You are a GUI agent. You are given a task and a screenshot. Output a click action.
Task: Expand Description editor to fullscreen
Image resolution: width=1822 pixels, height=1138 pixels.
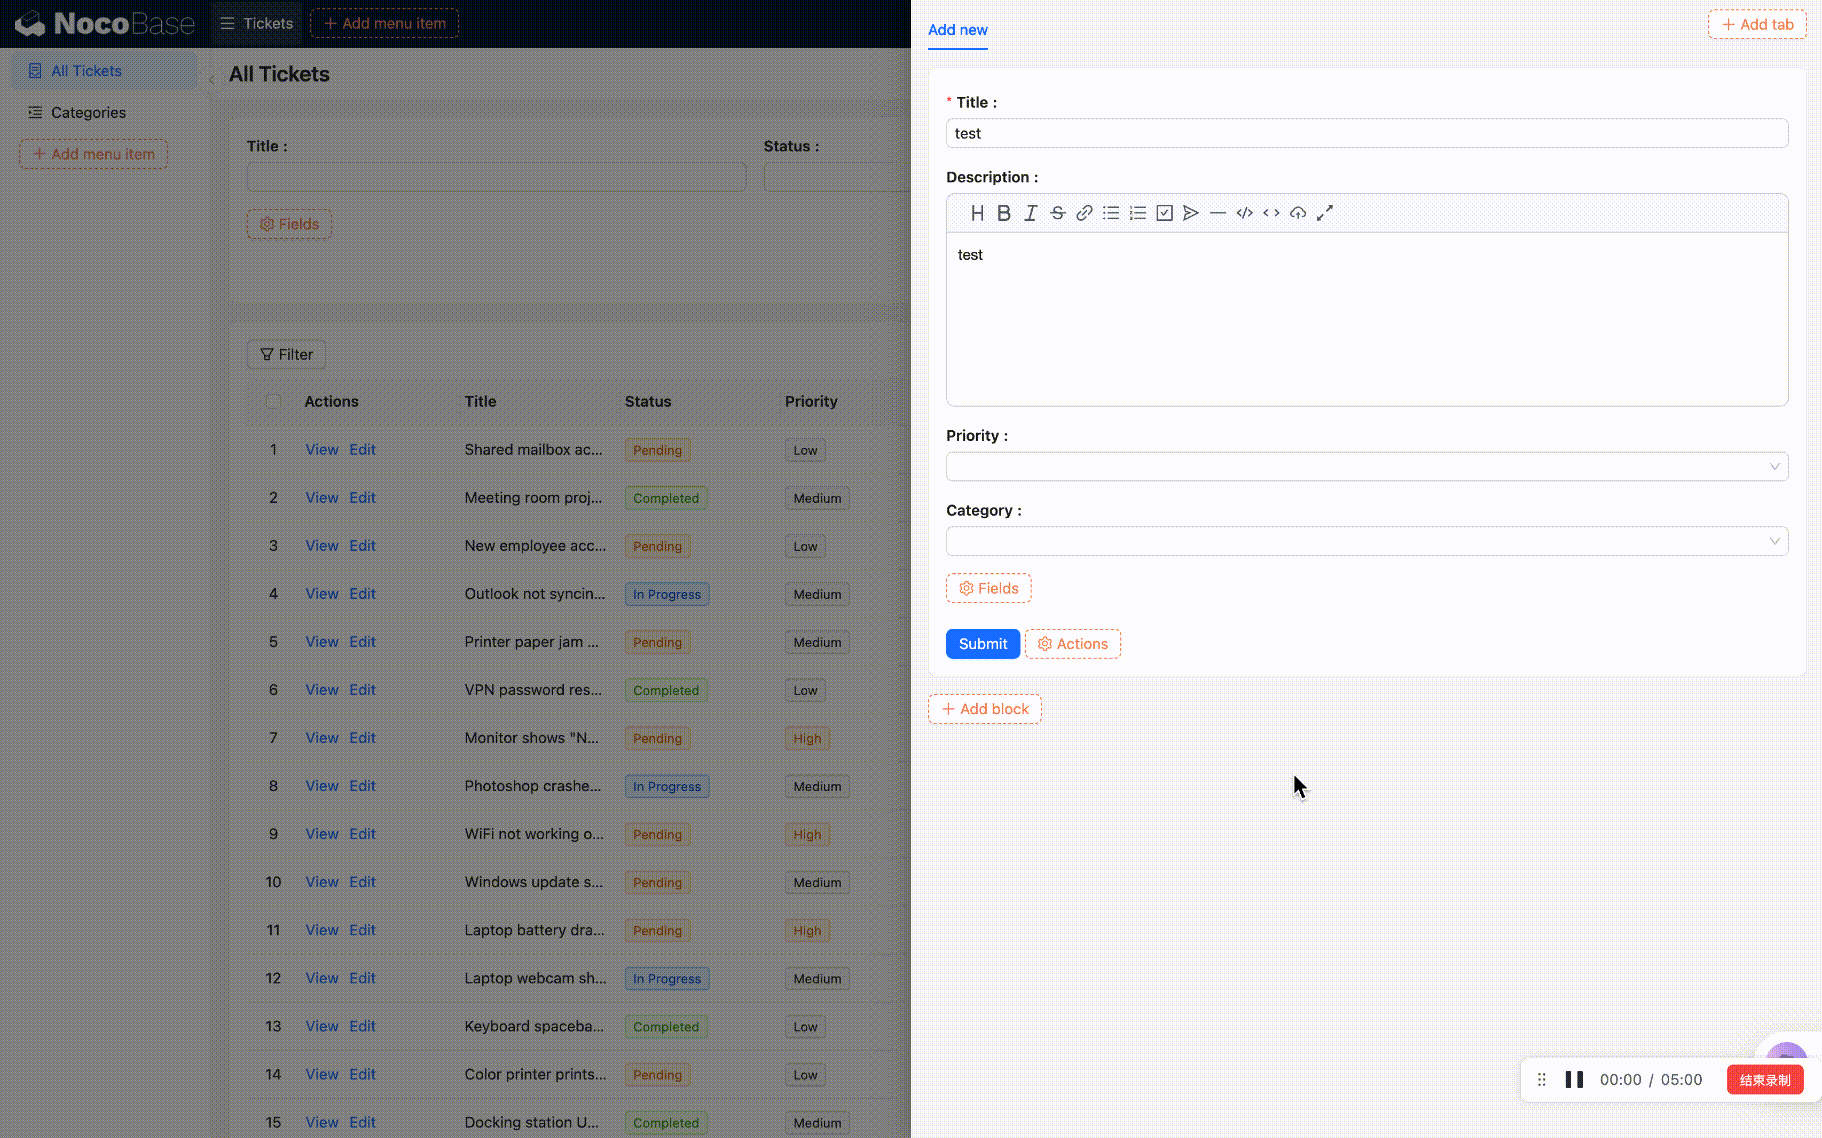click(1325, 213)
